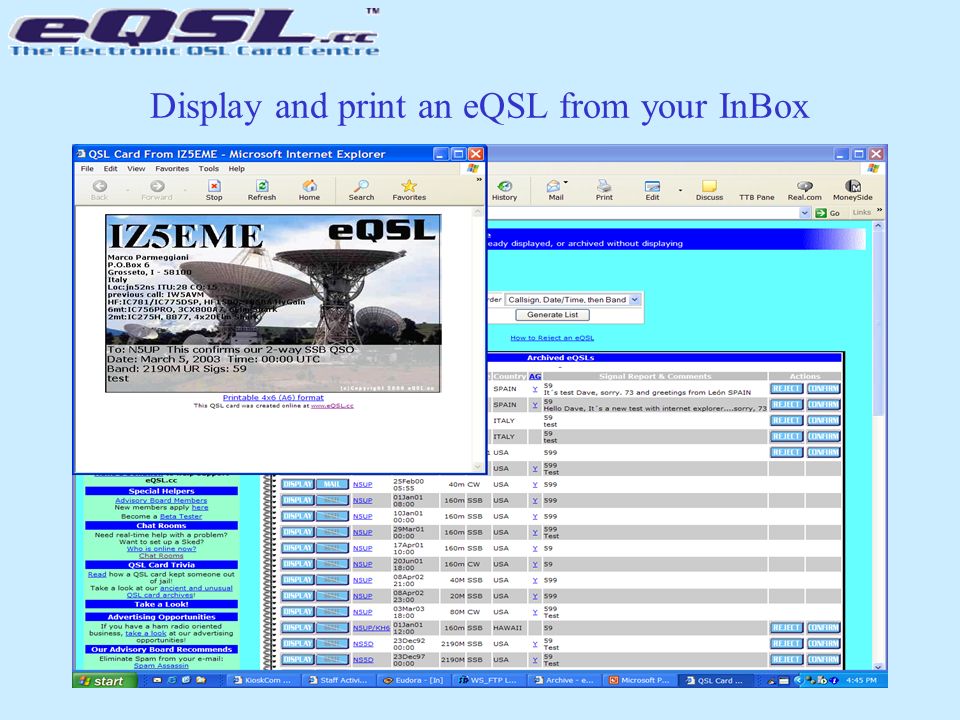The width and height of the screenshot is (960, 720).
Task: Open the Favorites menu
Action: tap(172, 169)
